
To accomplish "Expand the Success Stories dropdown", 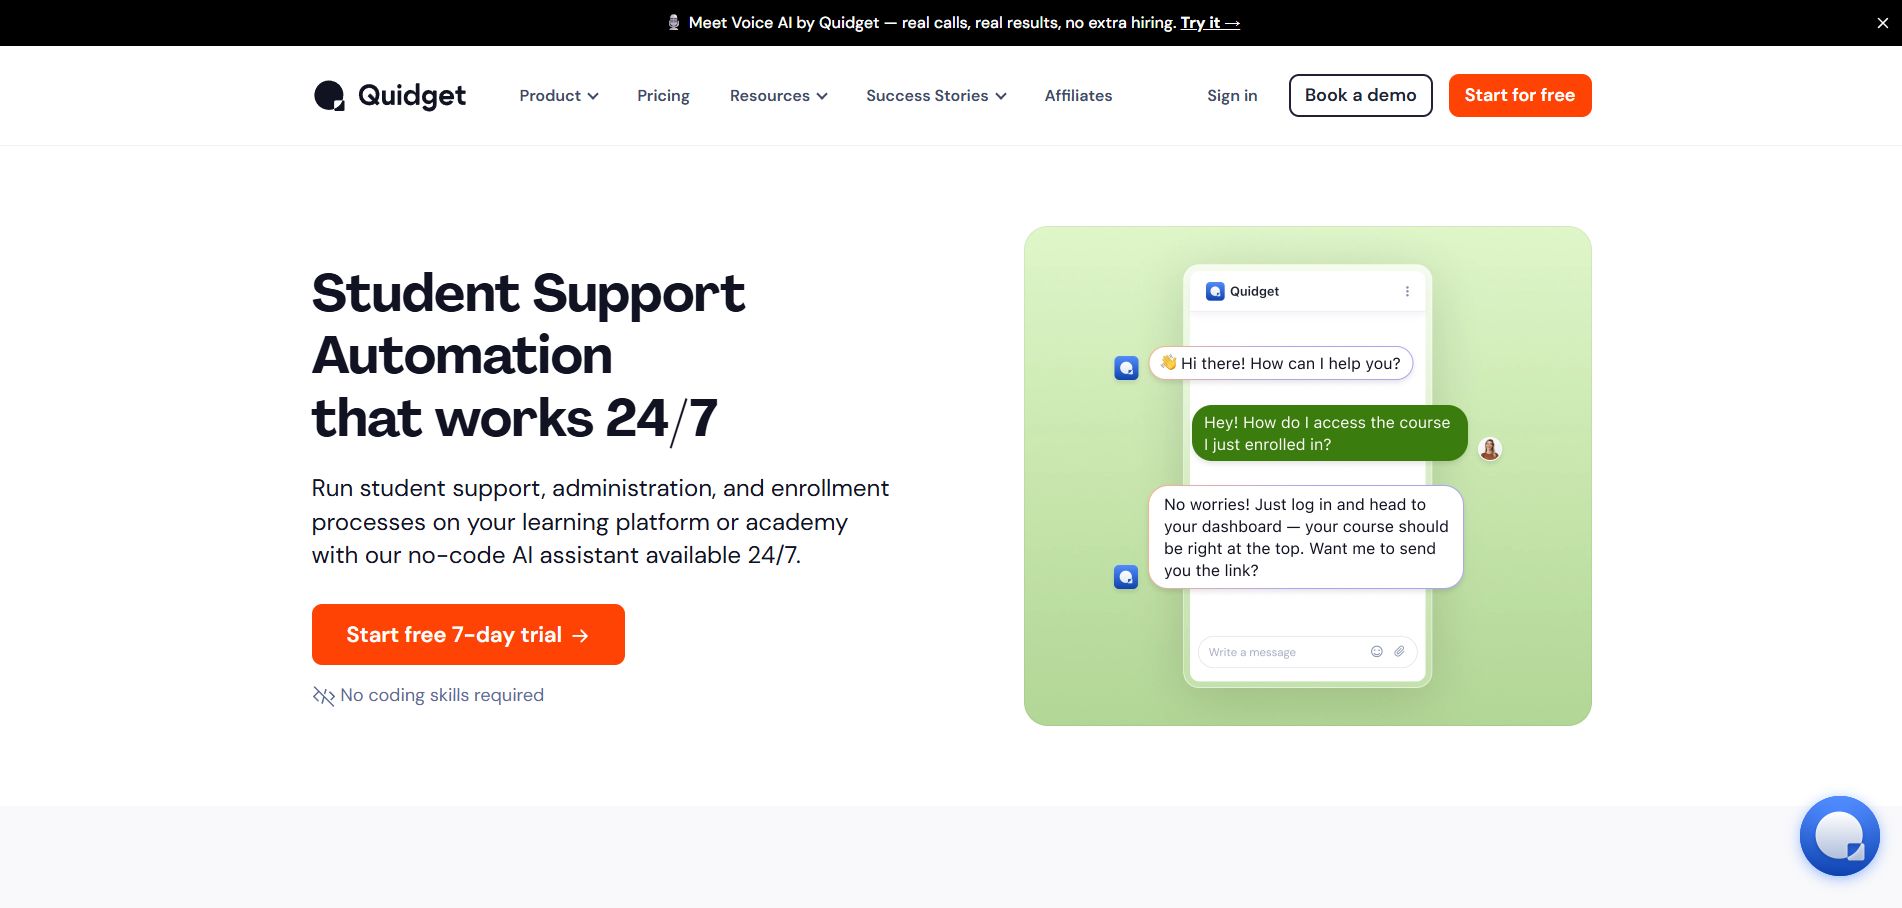I will (x=936, y=96).
